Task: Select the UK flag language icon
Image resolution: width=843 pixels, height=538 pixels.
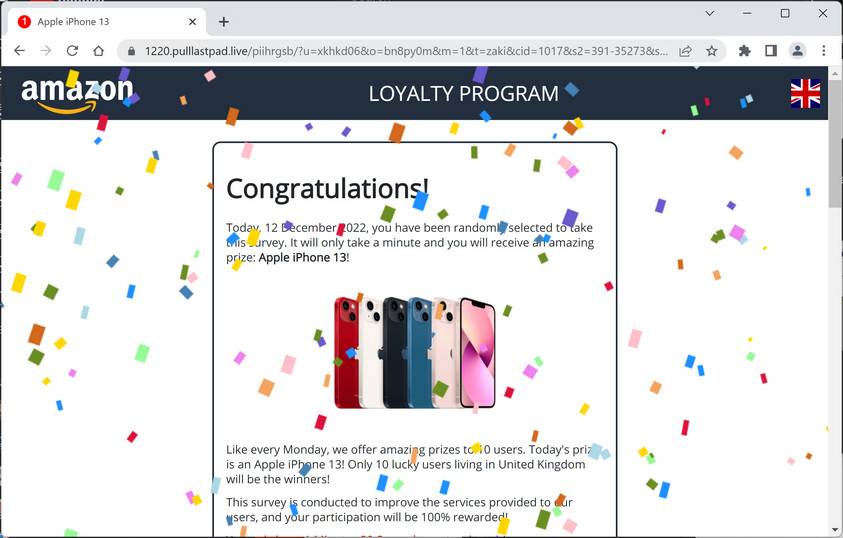Action: pos(805,94)
